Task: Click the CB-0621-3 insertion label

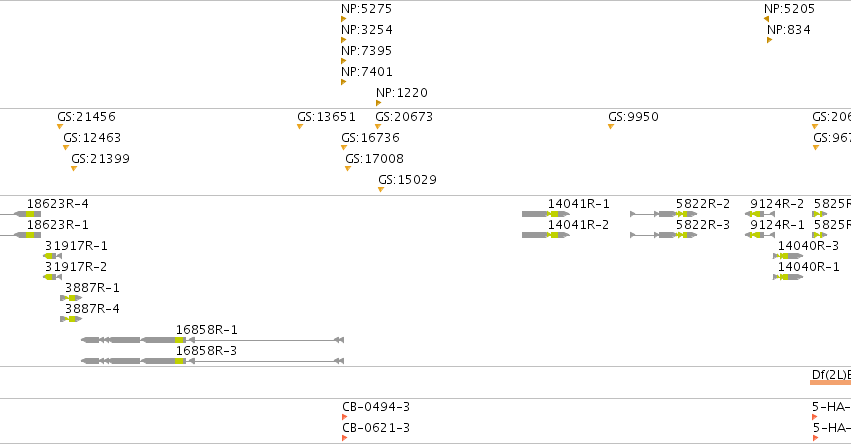Action: click(x=376, y=428)
